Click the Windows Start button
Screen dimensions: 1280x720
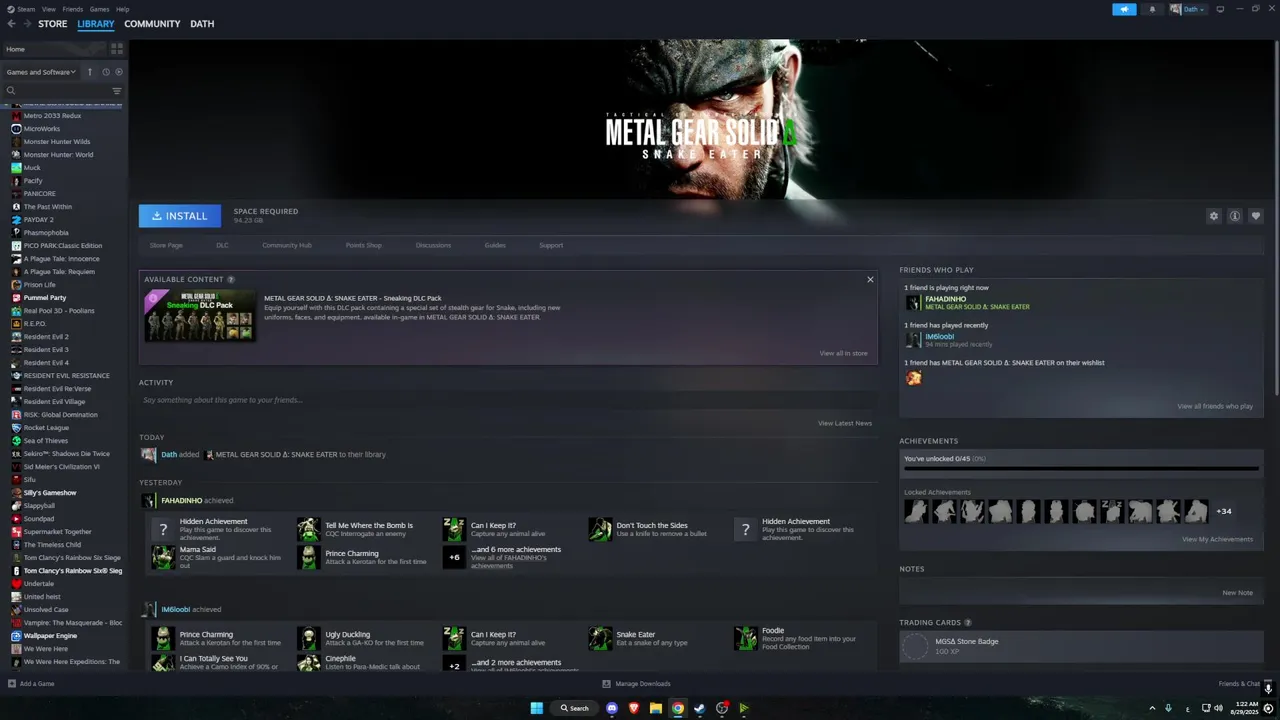(537, 708)
